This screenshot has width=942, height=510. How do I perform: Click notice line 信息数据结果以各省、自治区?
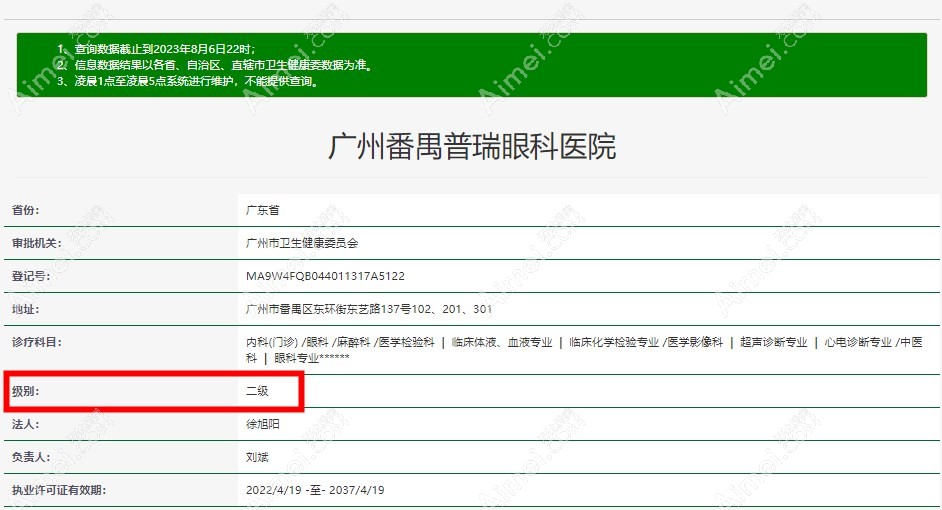(x=215, y=65)
